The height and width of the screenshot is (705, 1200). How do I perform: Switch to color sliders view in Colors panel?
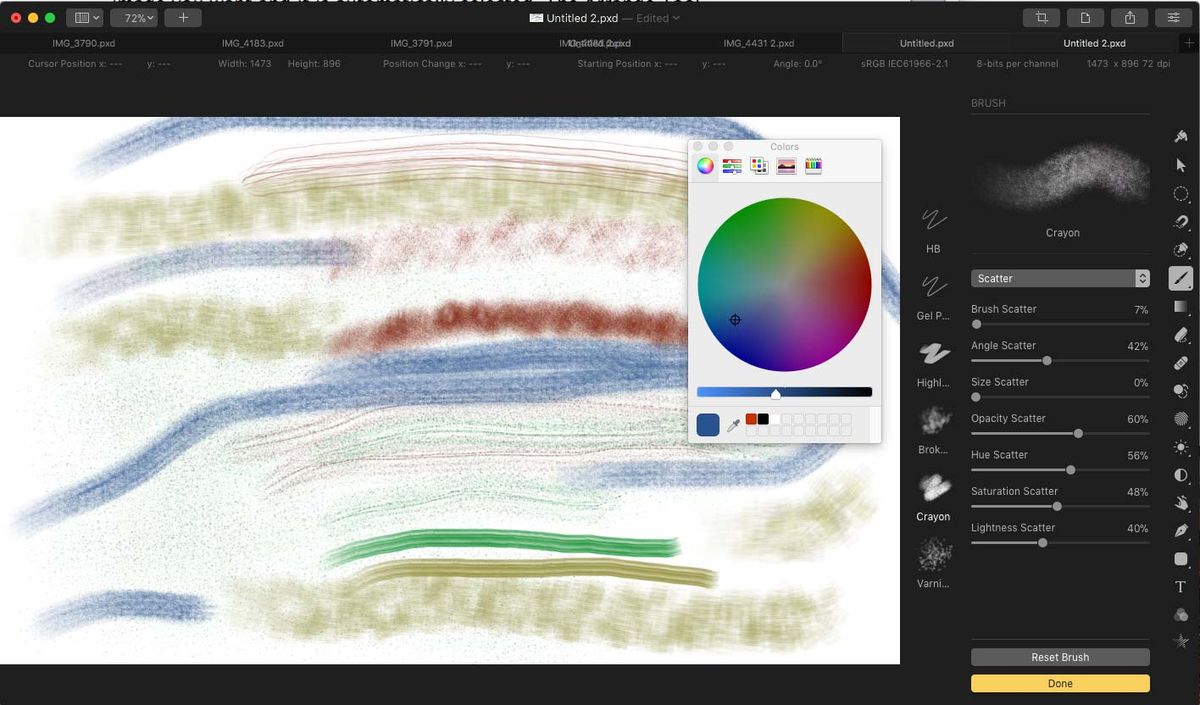click(732, 165)
